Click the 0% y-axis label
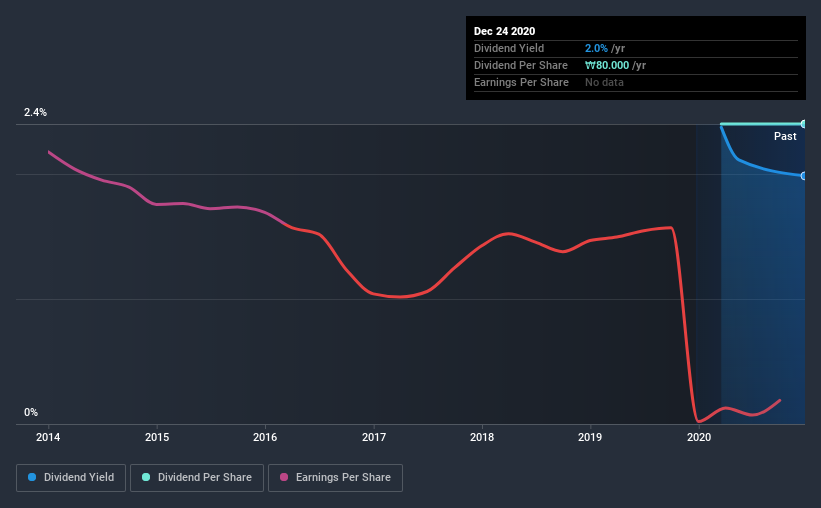Image resolution: width=821 pixels, height=508 pixels. tap(31, 412)
